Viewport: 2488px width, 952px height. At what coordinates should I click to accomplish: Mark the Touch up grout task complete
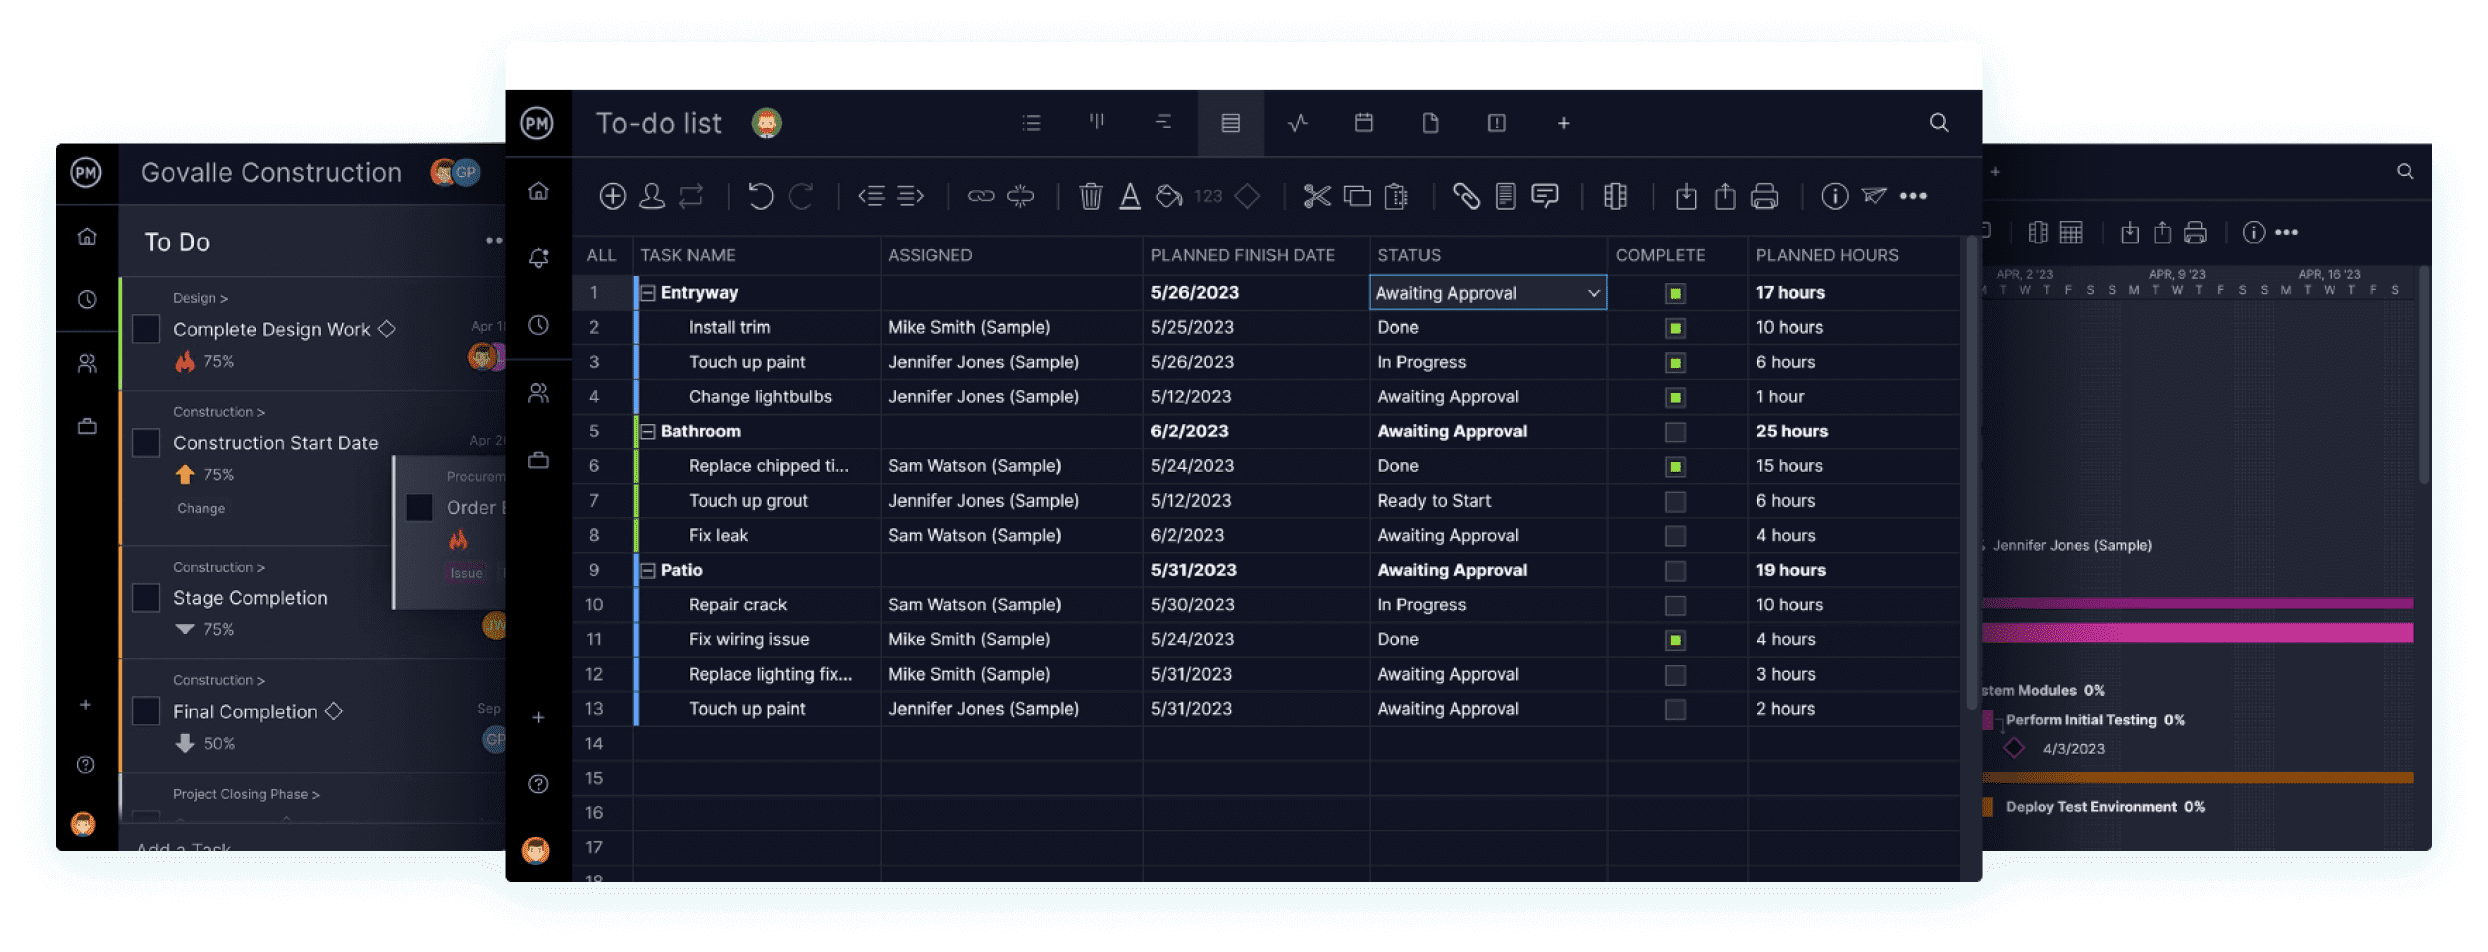tap(1674, 500)
